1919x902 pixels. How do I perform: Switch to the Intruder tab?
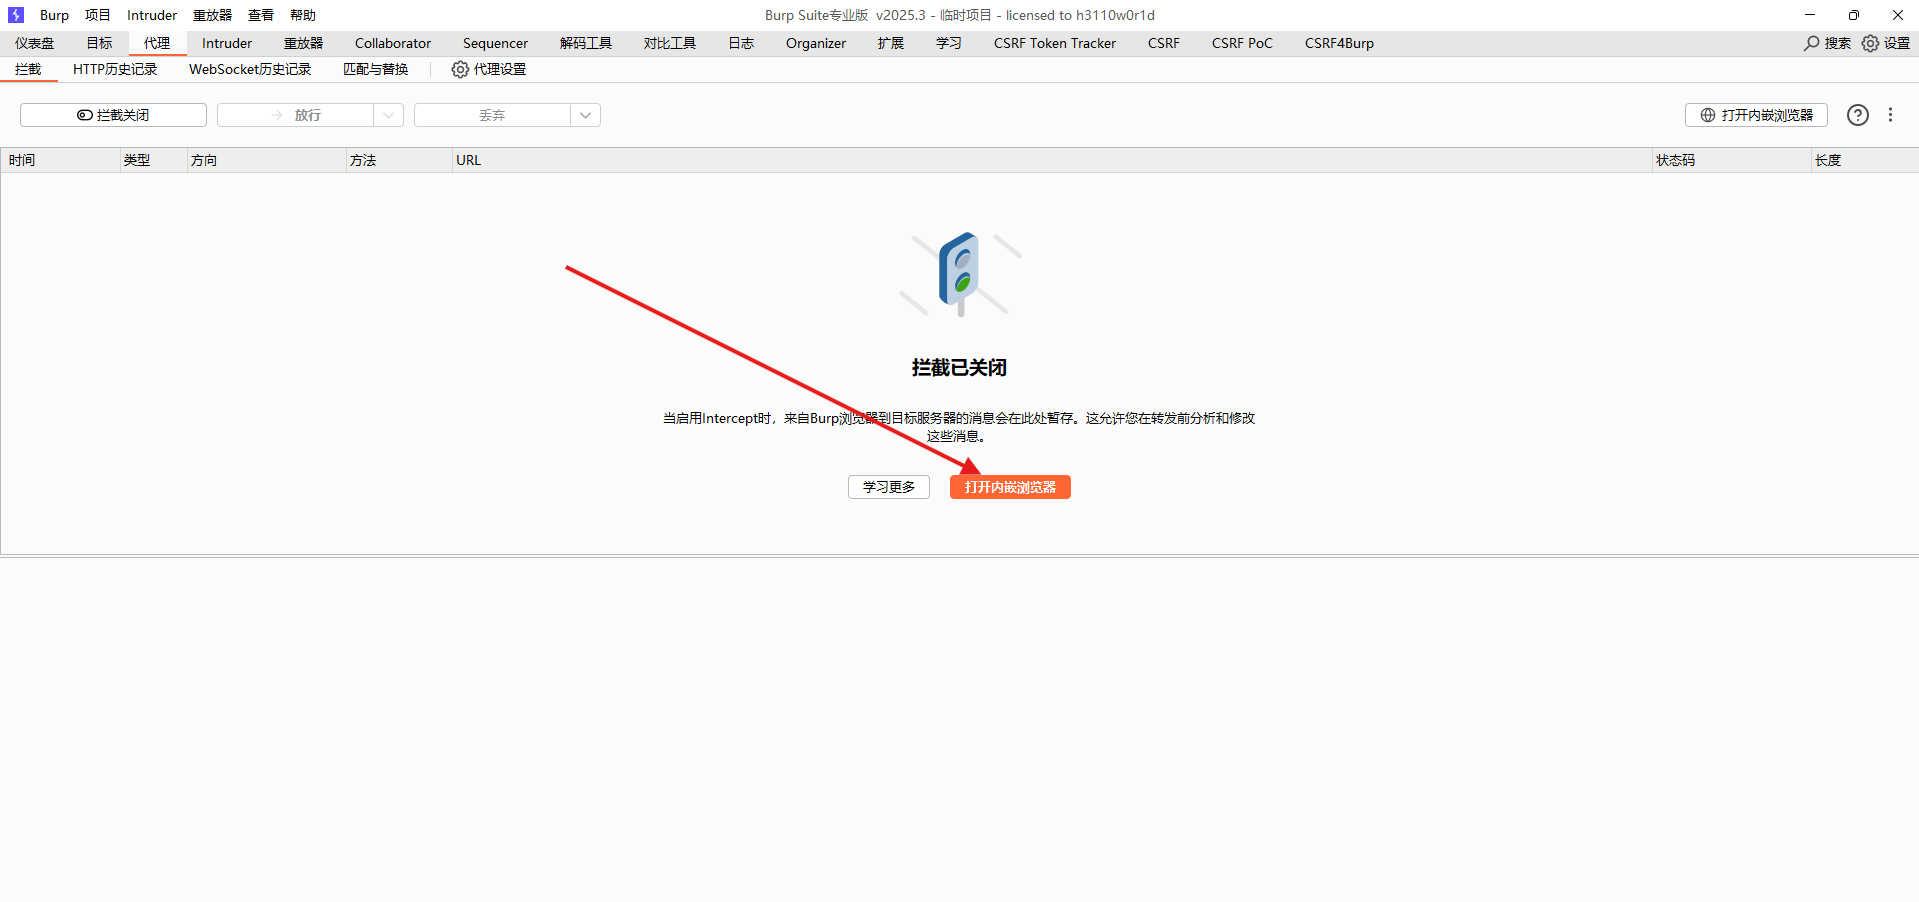227,43
